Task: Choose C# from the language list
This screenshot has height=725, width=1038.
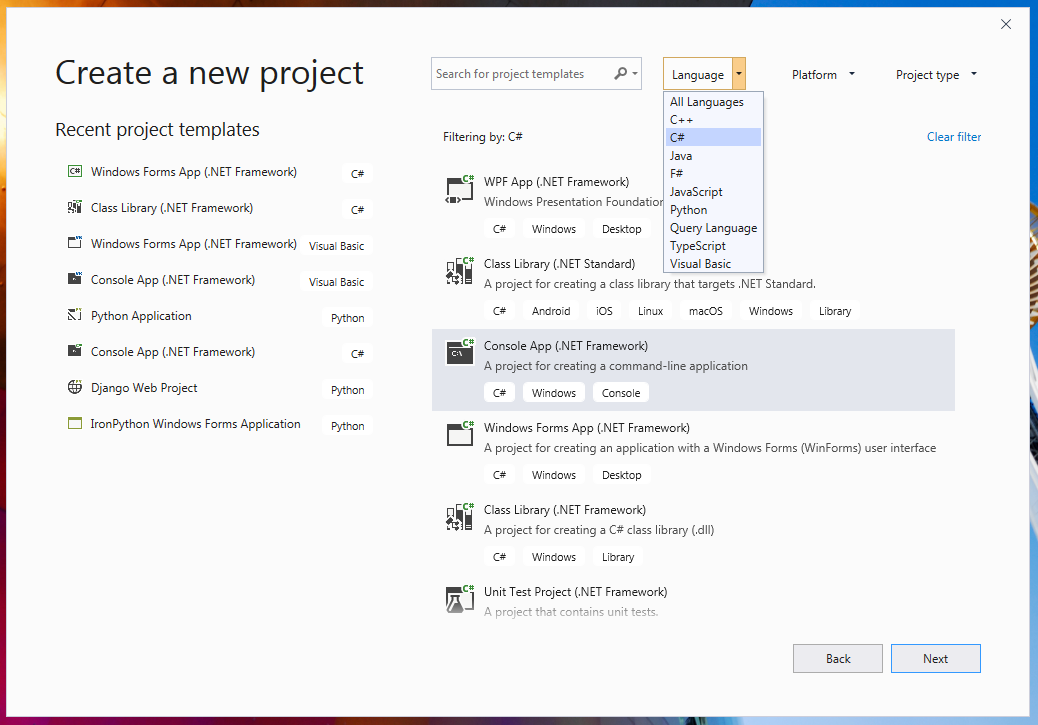Action: click(x=713, y=137)
